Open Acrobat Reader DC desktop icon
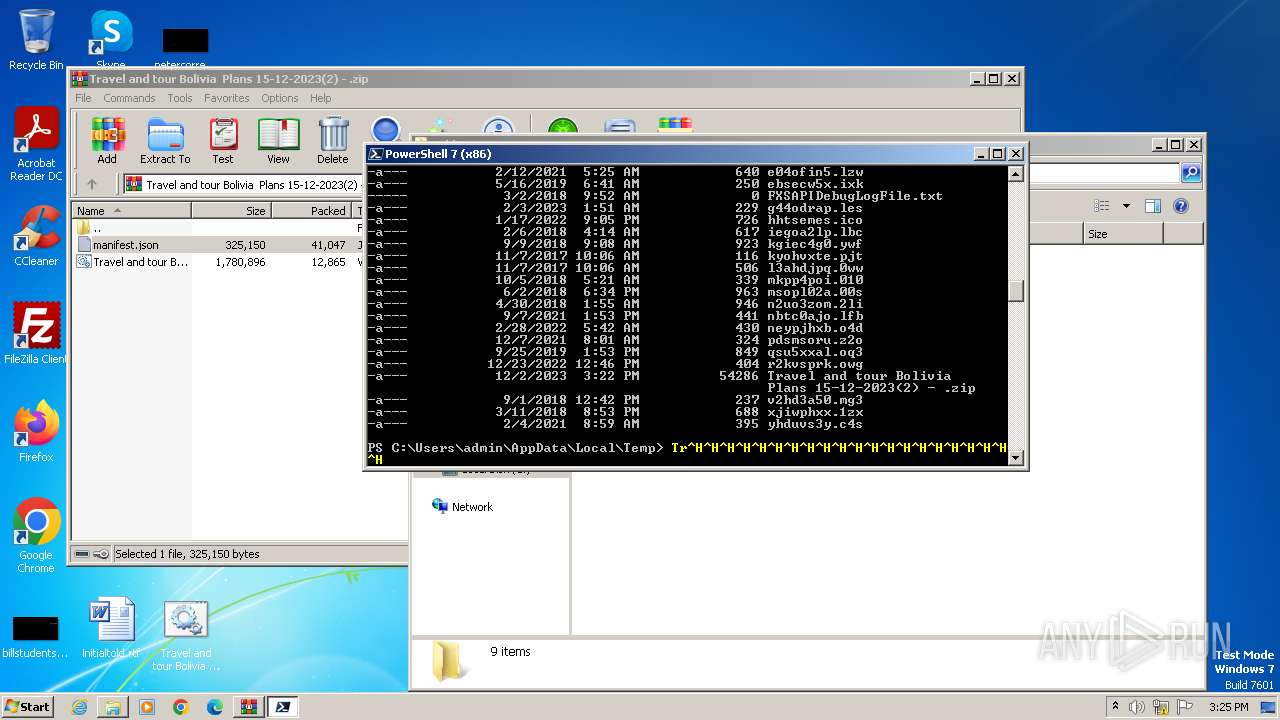 coord(36,145)
